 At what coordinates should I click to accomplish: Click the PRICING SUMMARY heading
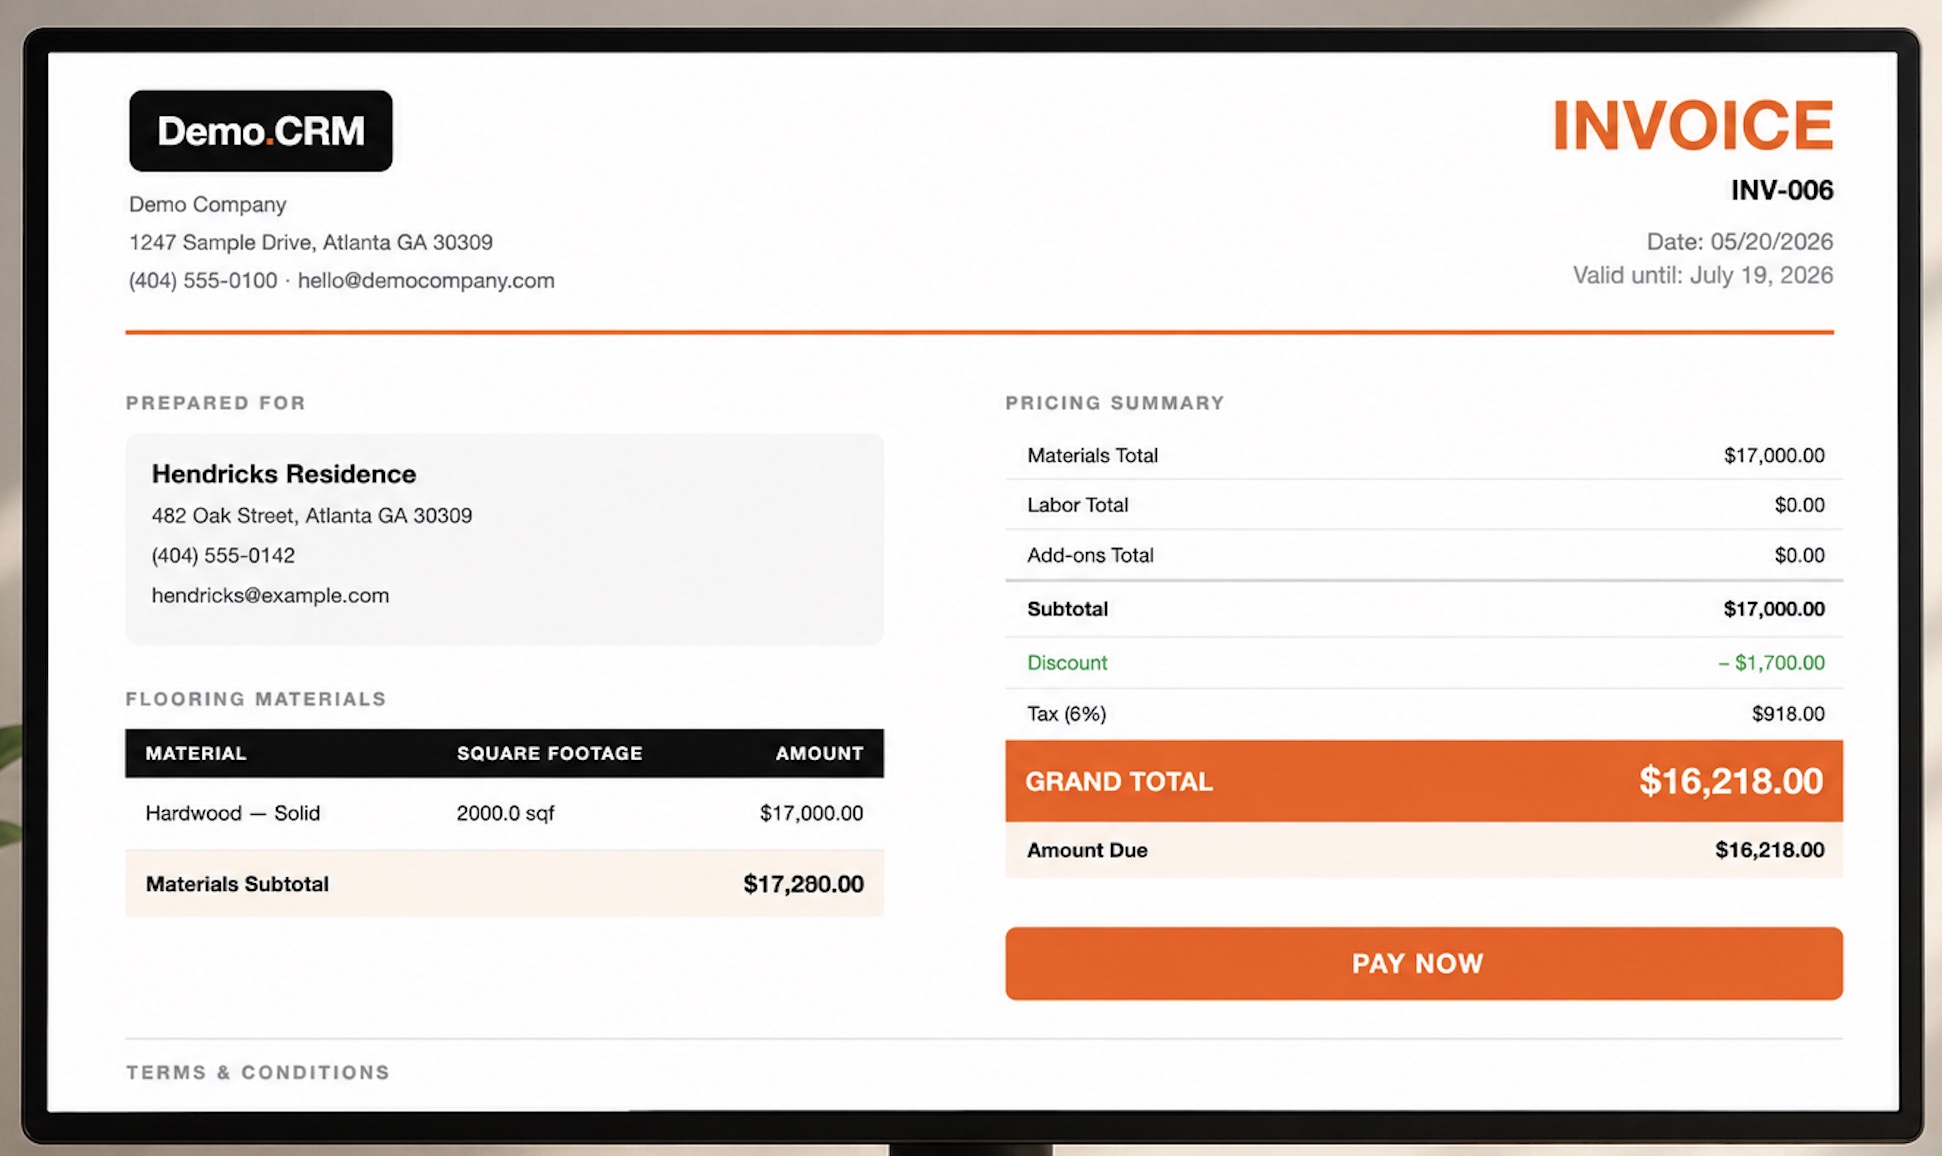click(x=1115, y=403)
